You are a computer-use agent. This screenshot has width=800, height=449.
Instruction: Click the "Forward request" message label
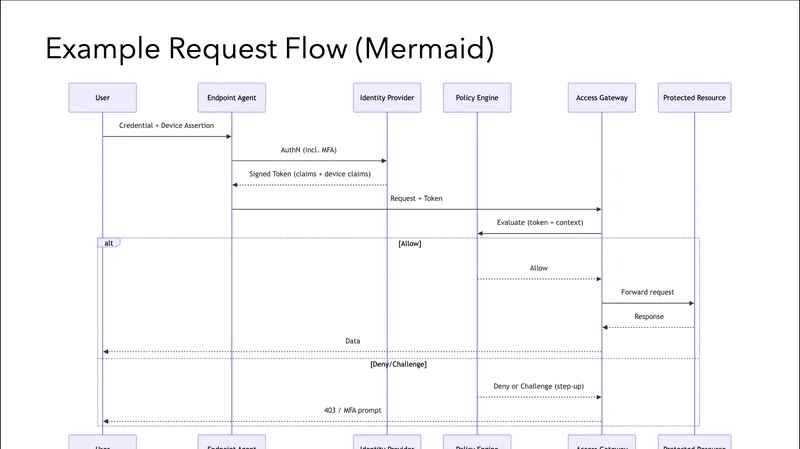(x=647, y=292)
